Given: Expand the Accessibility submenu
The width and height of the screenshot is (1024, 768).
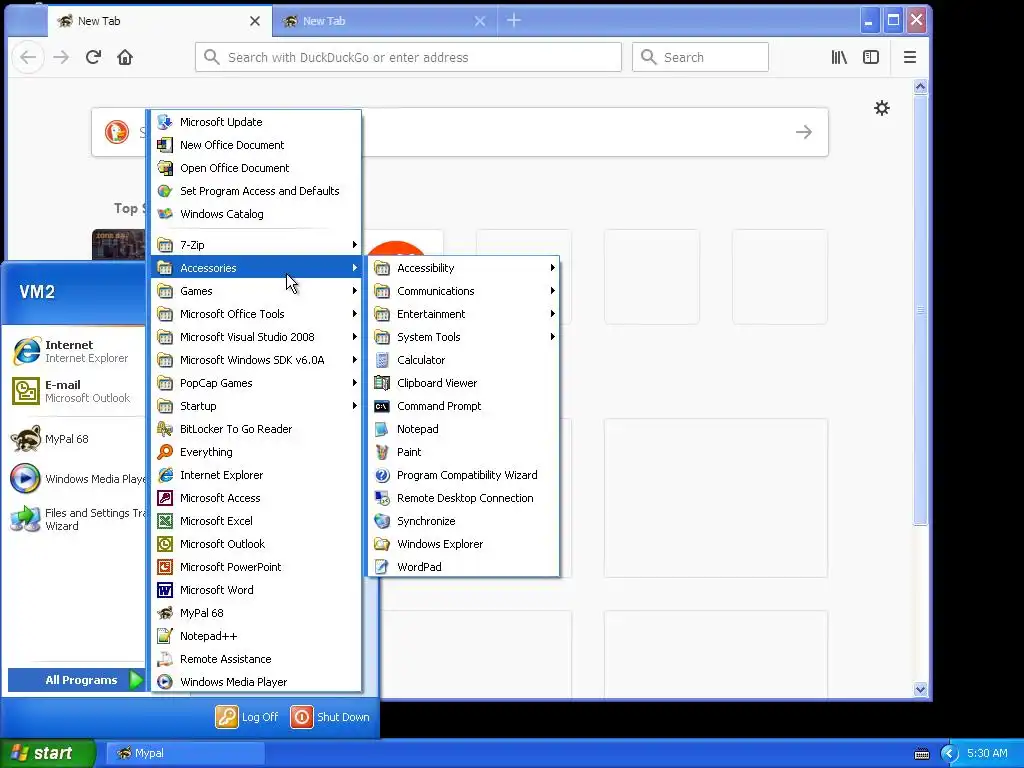Looking at the screenshot, I should pyautogui.click(x=463, y=268).
